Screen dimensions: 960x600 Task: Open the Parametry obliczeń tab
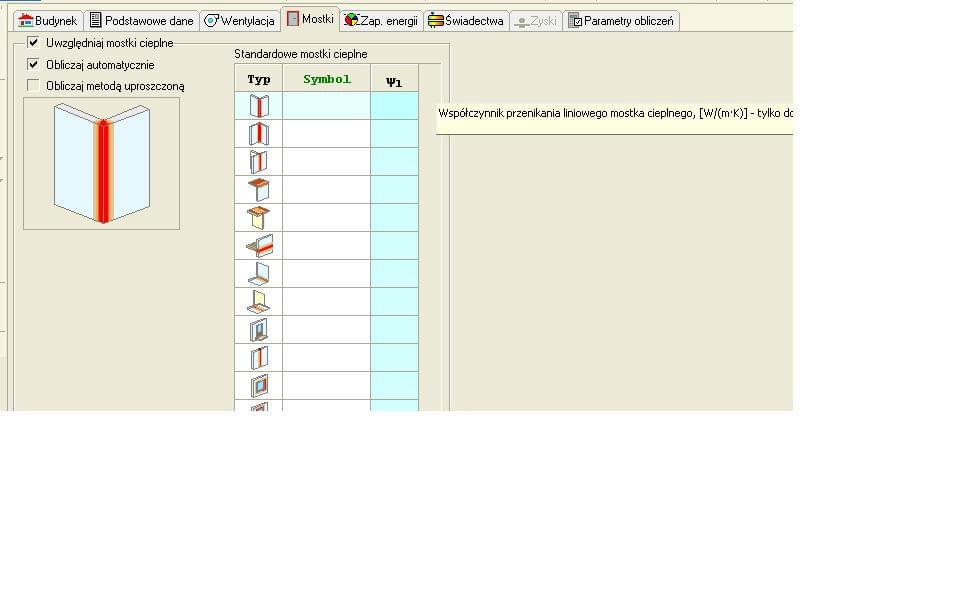pyautogui.click(x=621, y=21)
